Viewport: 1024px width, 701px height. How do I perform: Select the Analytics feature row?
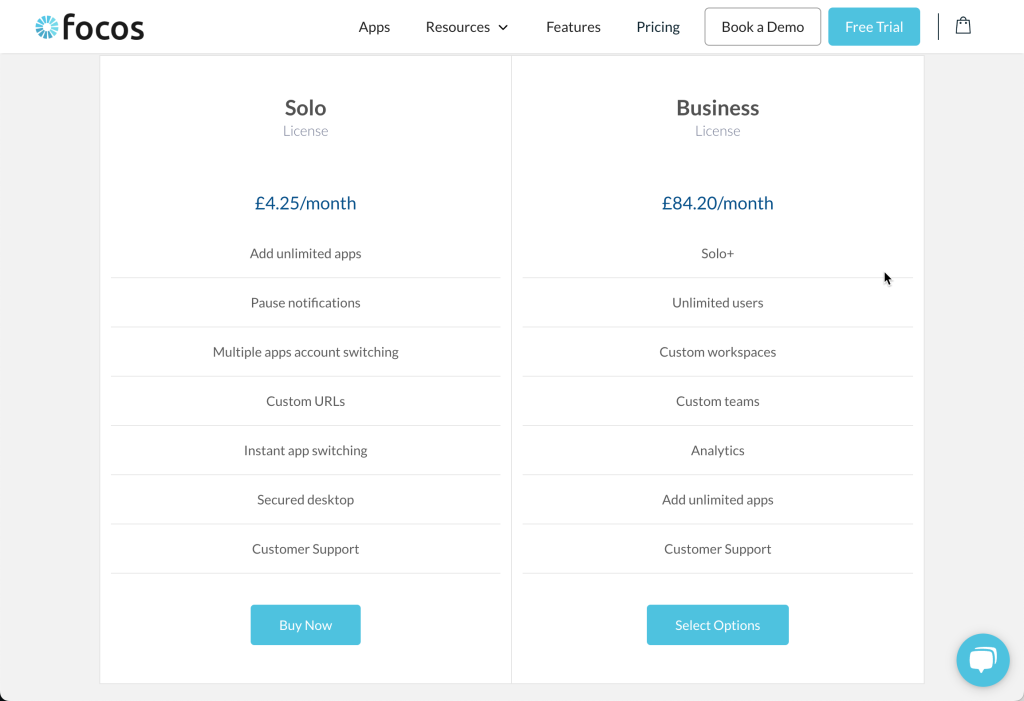tap(717, 450)
